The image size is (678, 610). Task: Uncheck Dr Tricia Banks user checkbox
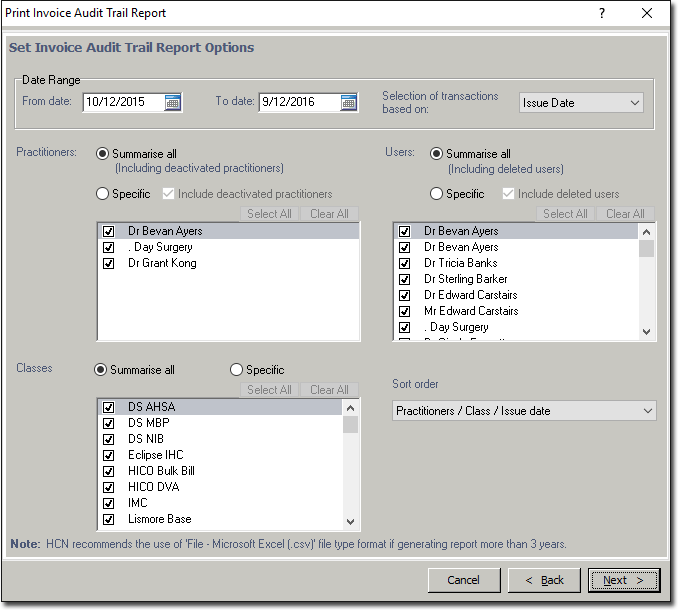404,263
